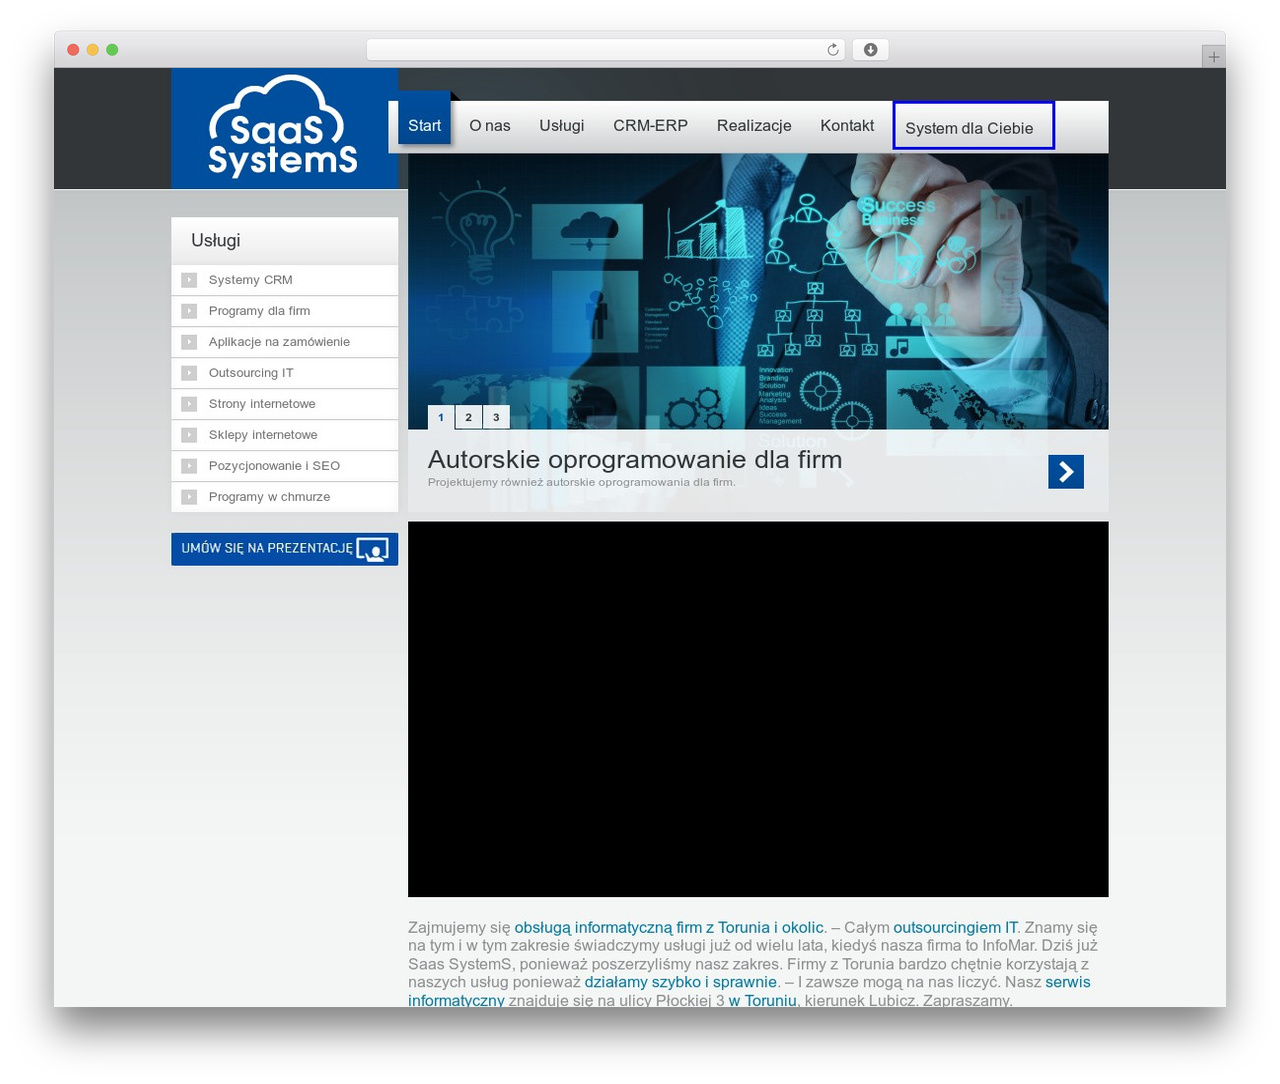Screen dimensions: 1280x1084
Task: Click the arrow icon beside Sklepy internetowe
Action: [189, 435]
